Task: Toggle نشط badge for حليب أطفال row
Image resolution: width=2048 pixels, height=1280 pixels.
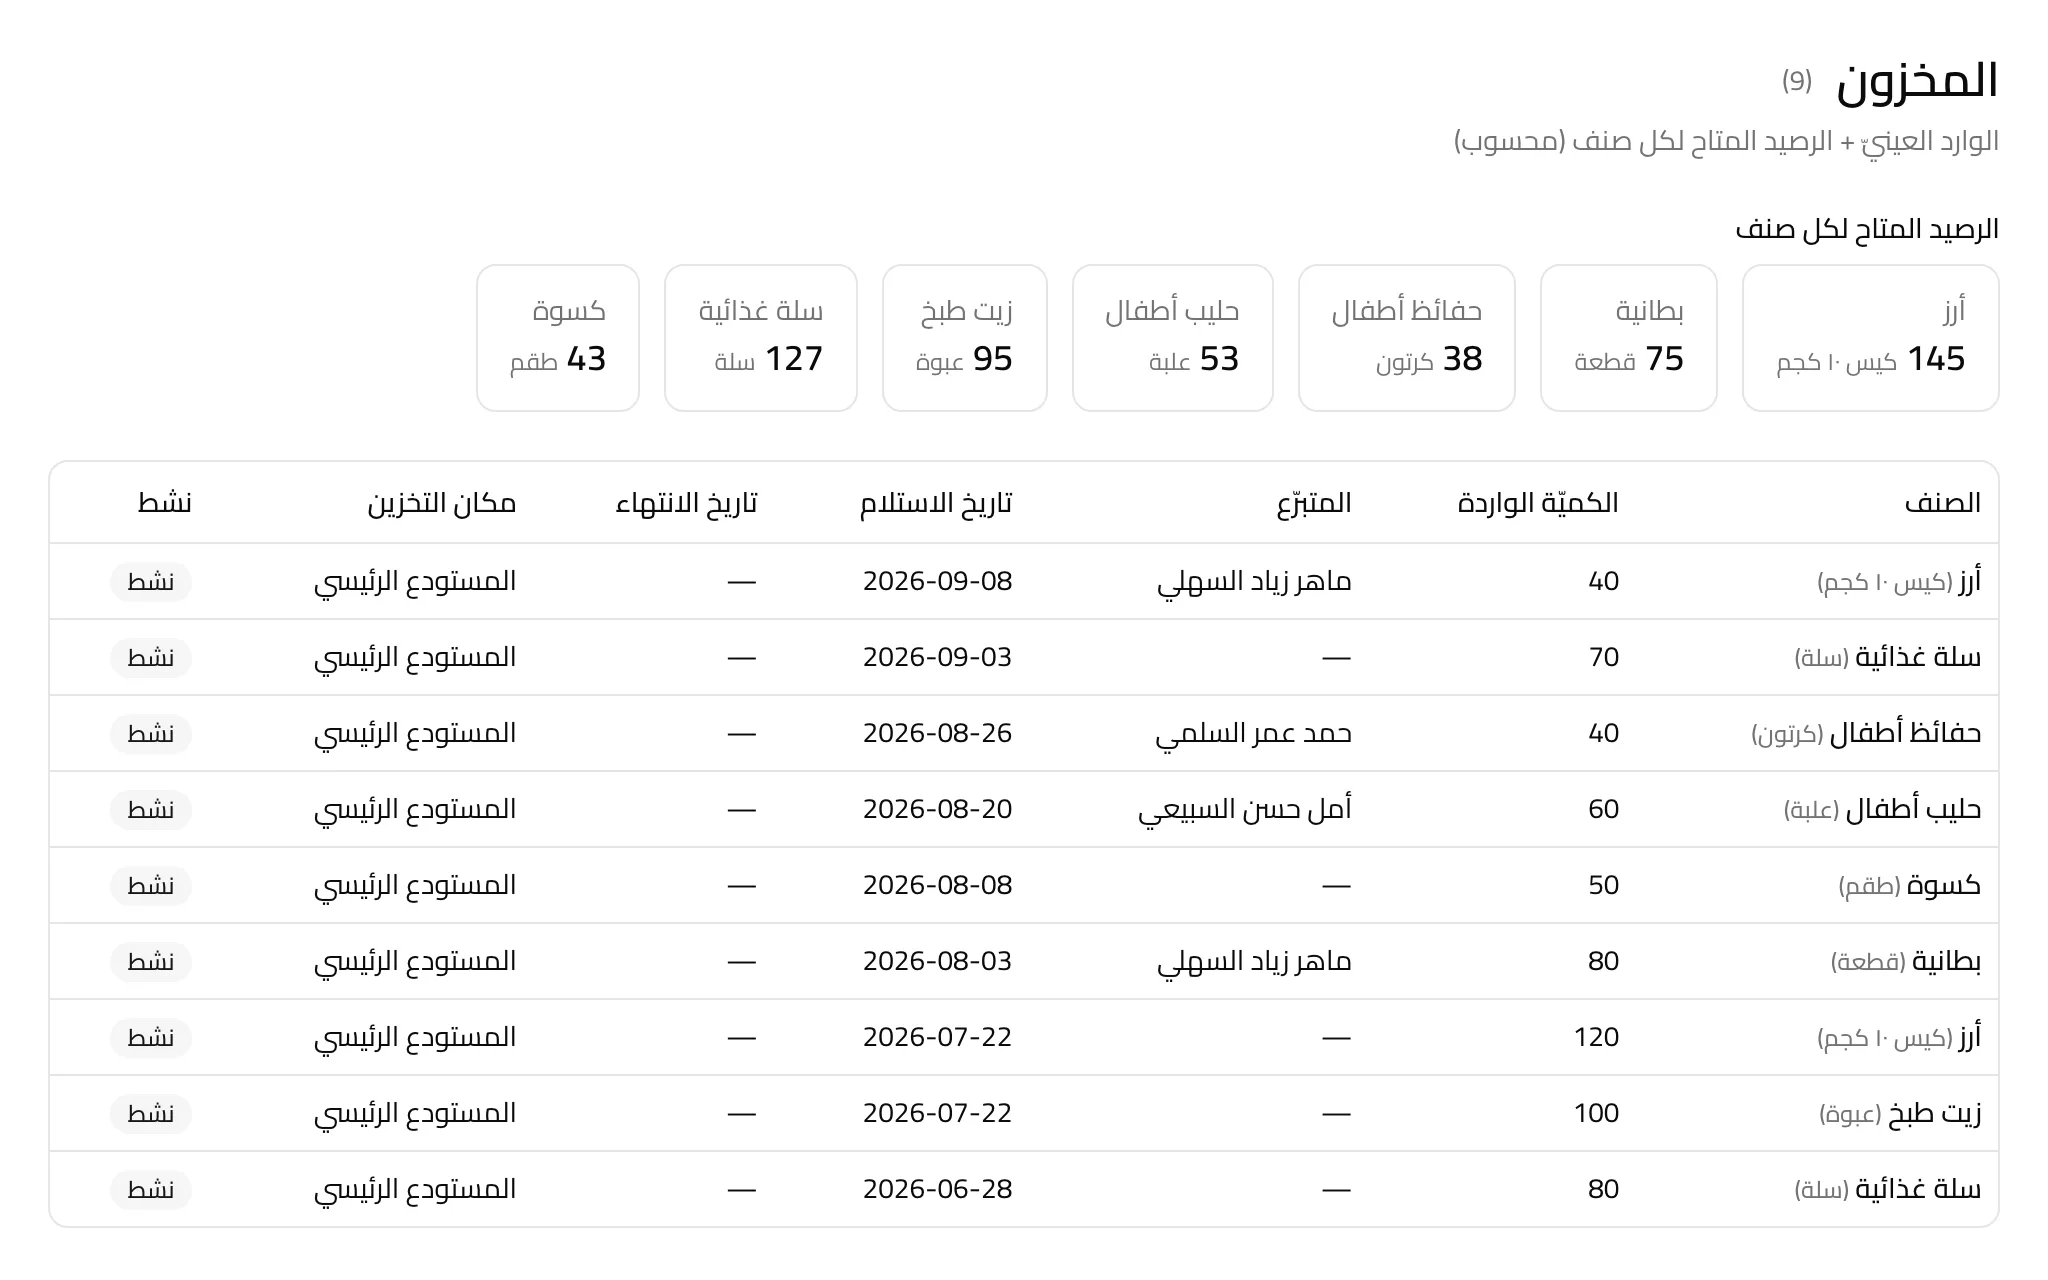Action: tap(151, 810)
